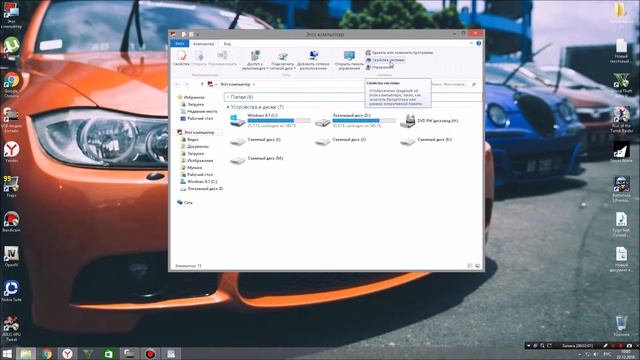
Task: Choose Удалить или изменить программу
Action: coord(399,53)
